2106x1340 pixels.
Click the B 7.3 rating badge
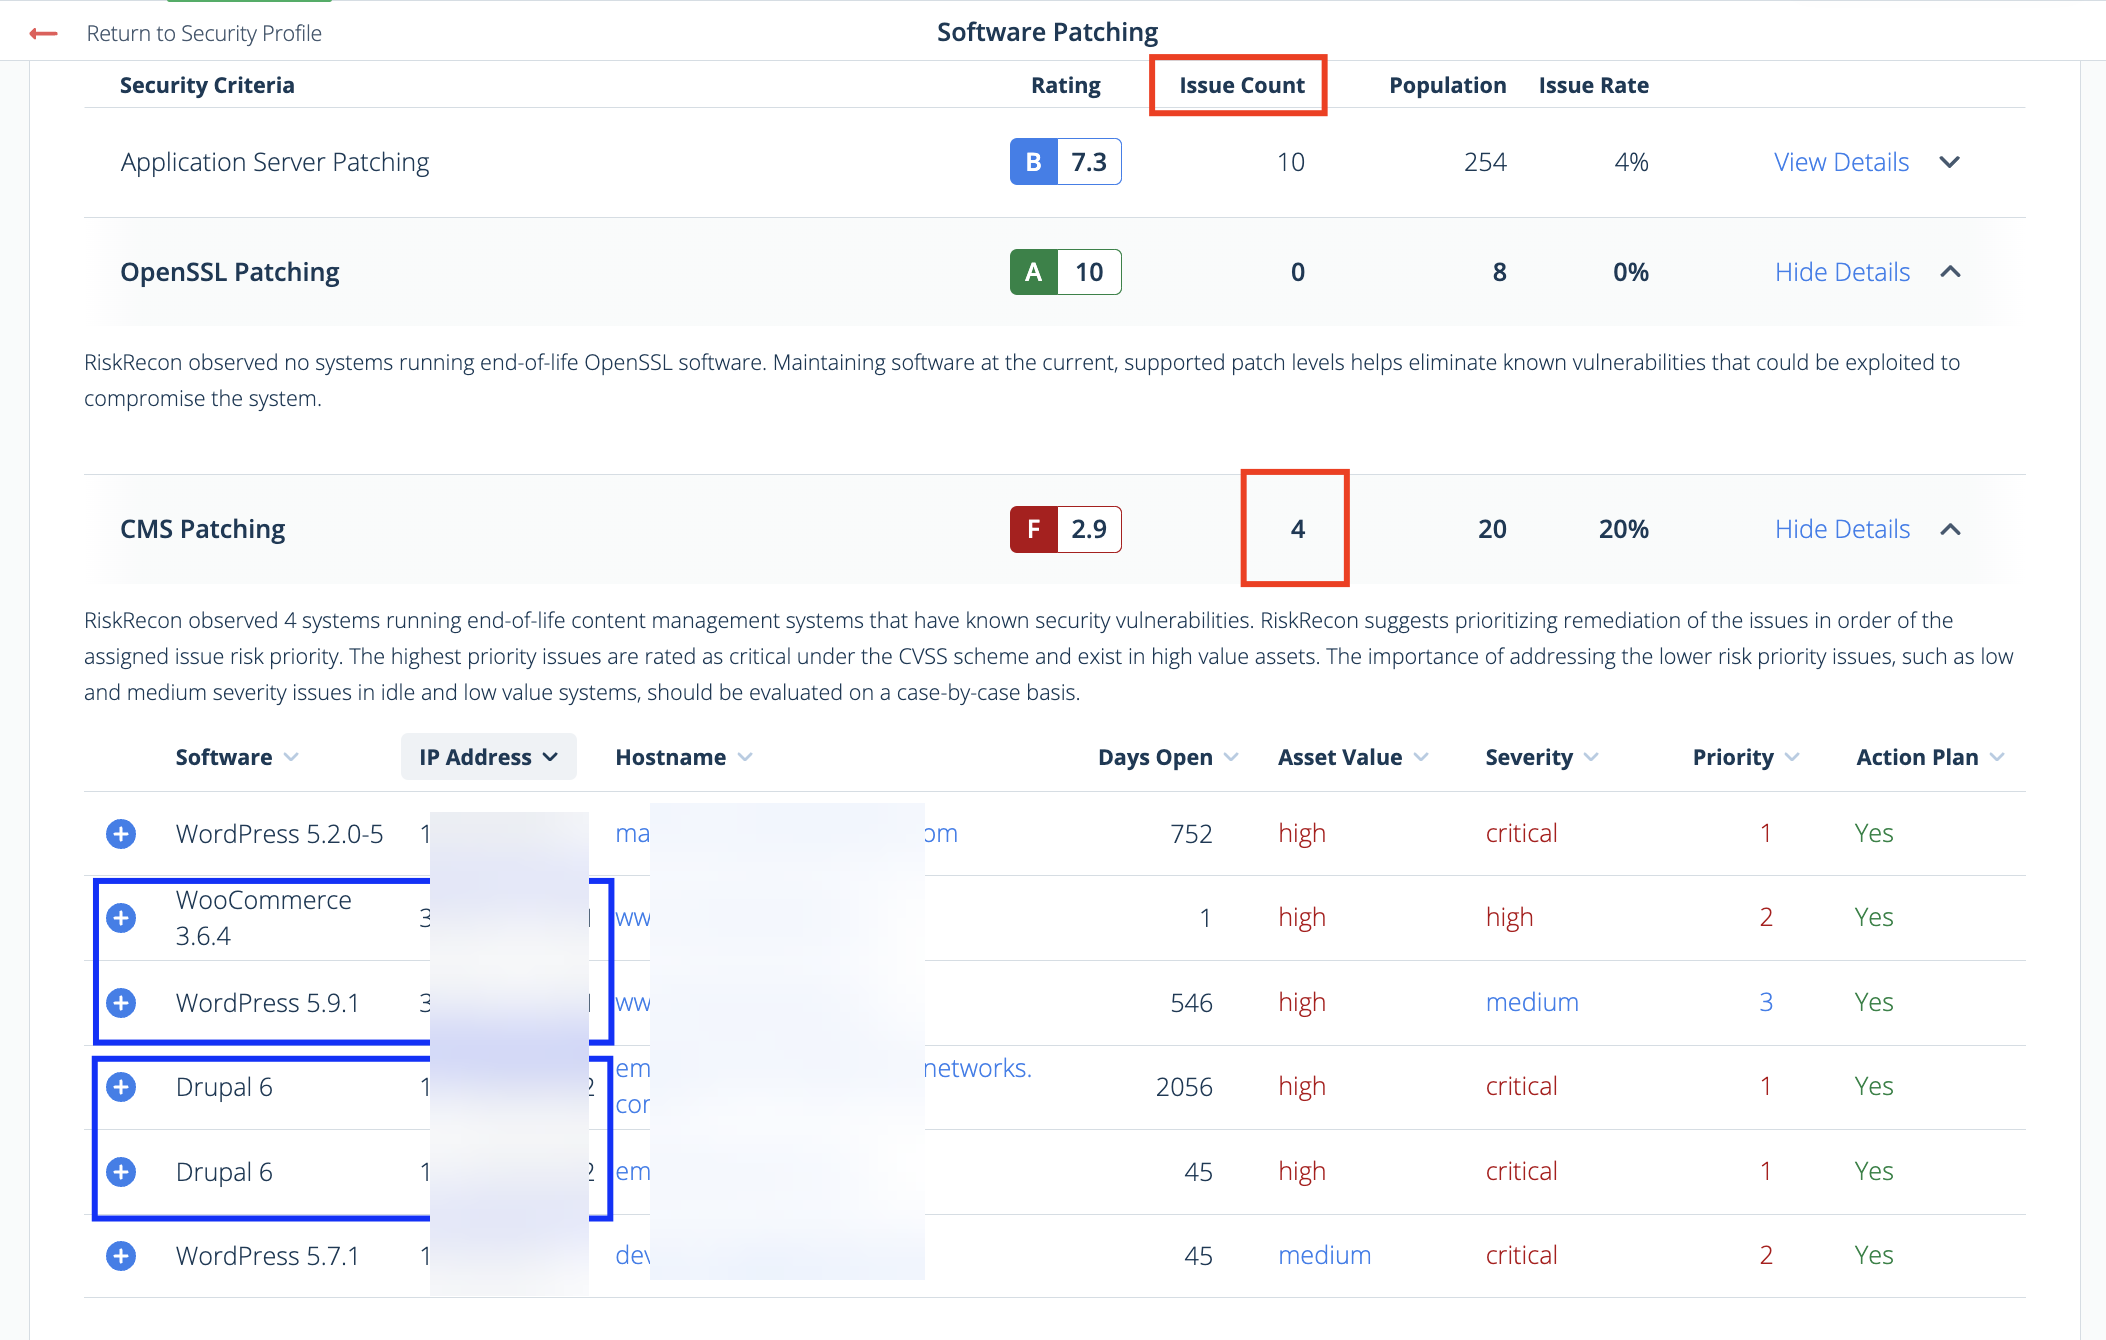(x=1065, y=162)
